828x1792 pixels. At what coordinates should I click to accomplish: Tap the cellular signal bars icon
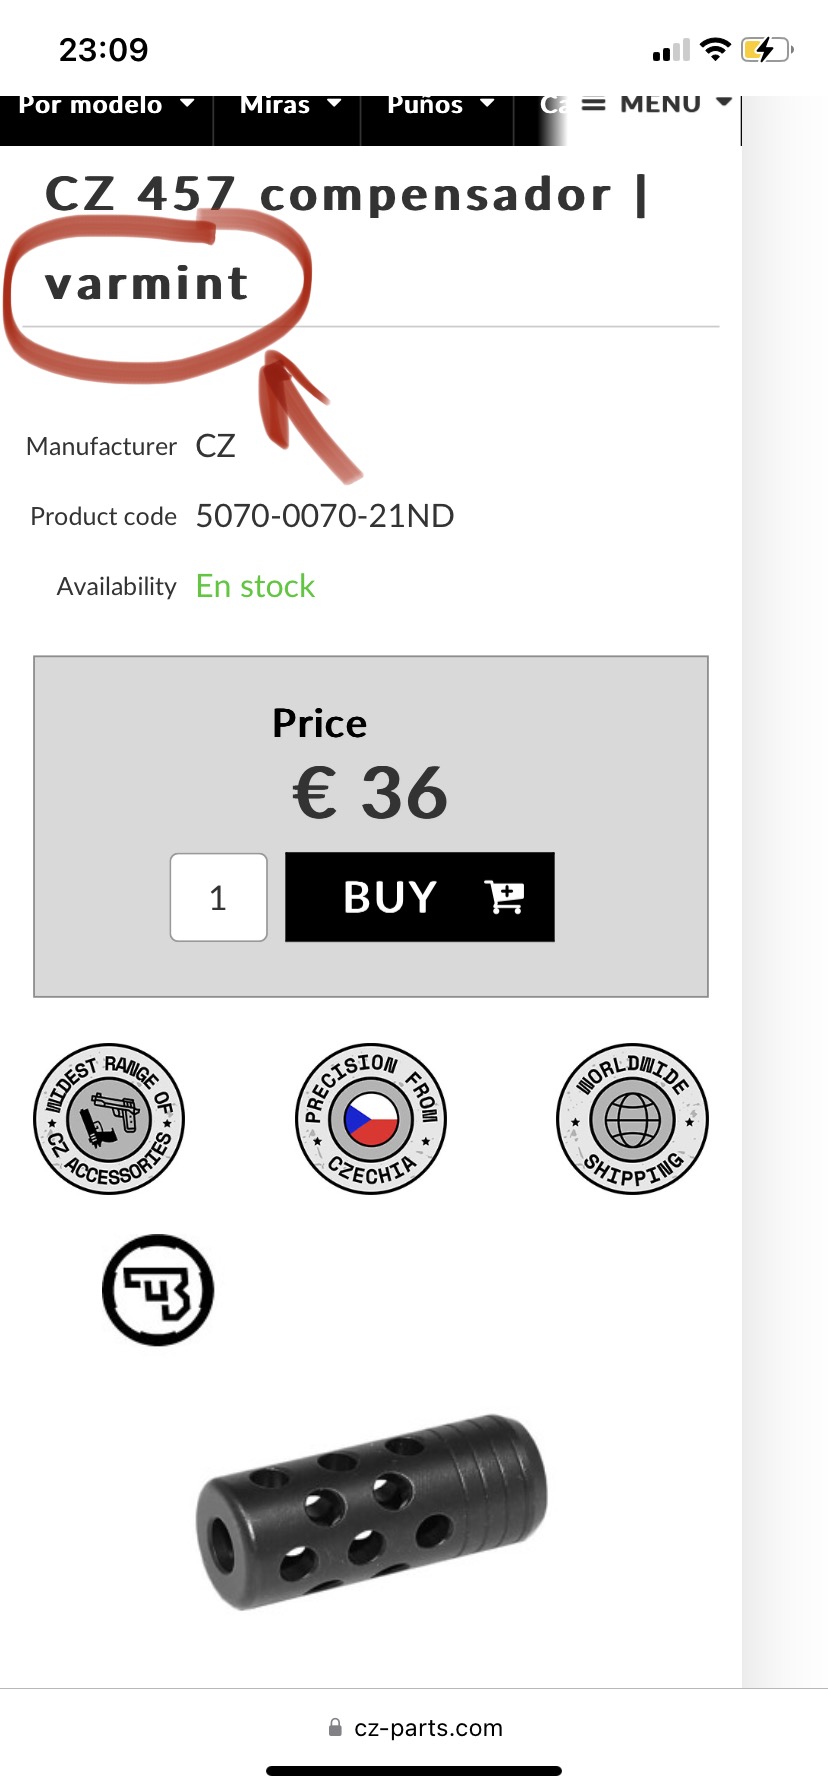pos(671,51)
